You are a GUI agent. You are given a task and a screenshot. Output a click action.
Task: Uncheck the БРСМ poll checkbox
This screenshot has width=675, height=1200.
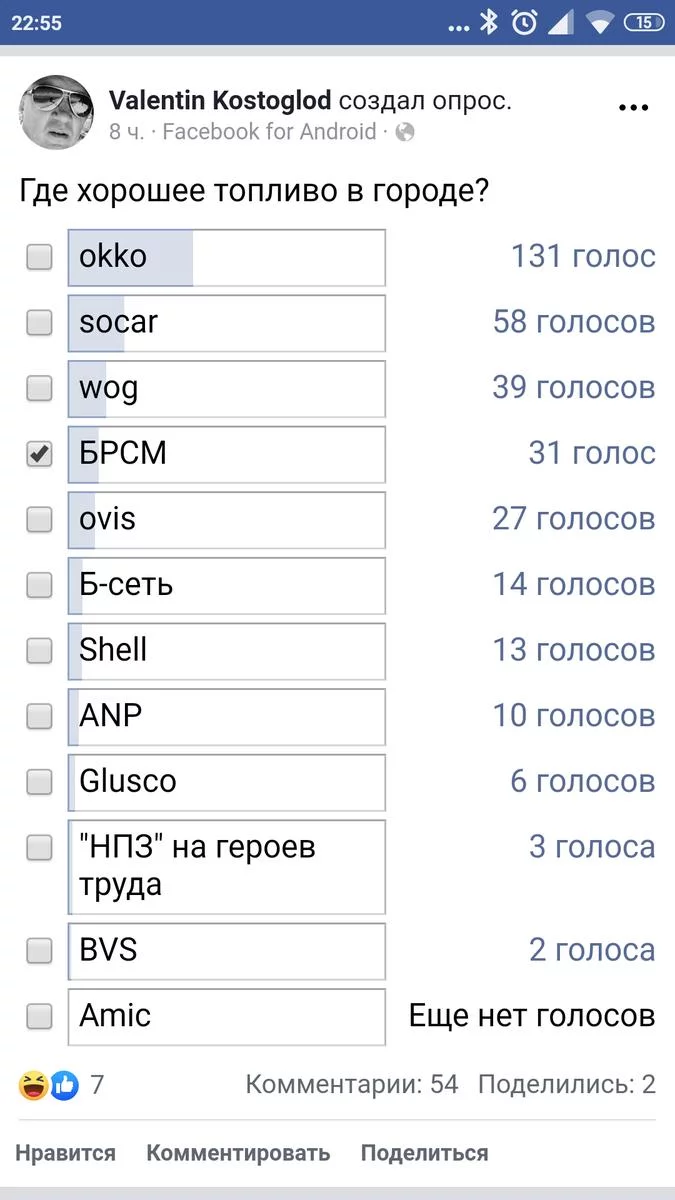click(39, 454)
